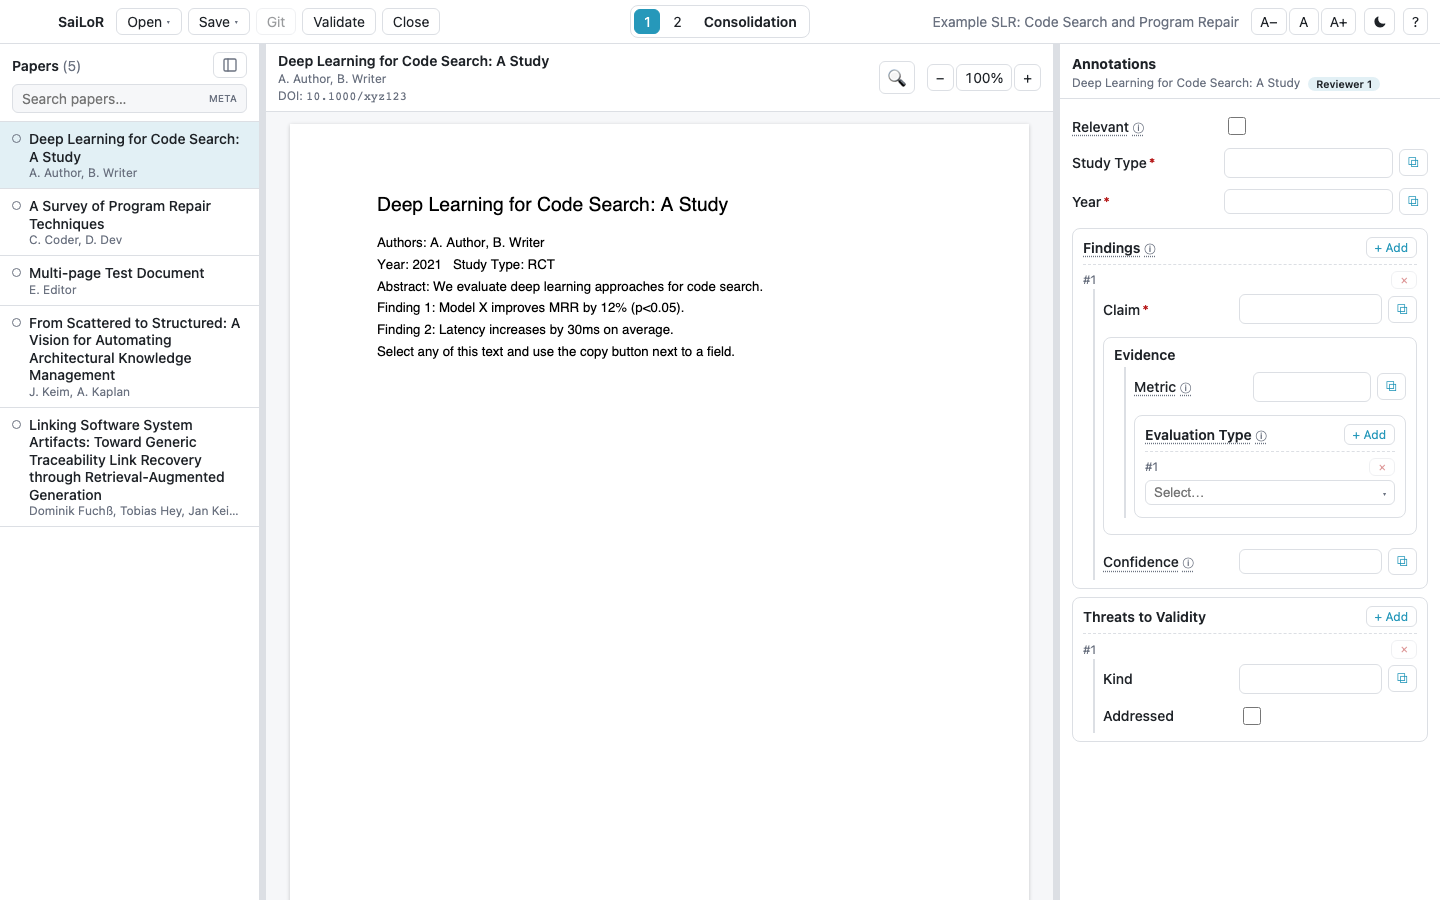Switch to dark mode moon icon

(1380, 22)
